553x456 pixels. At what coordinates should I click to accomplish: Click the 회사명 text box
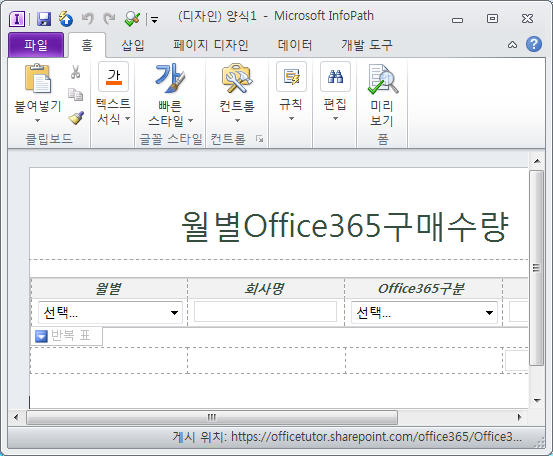[x=265, y=311]
